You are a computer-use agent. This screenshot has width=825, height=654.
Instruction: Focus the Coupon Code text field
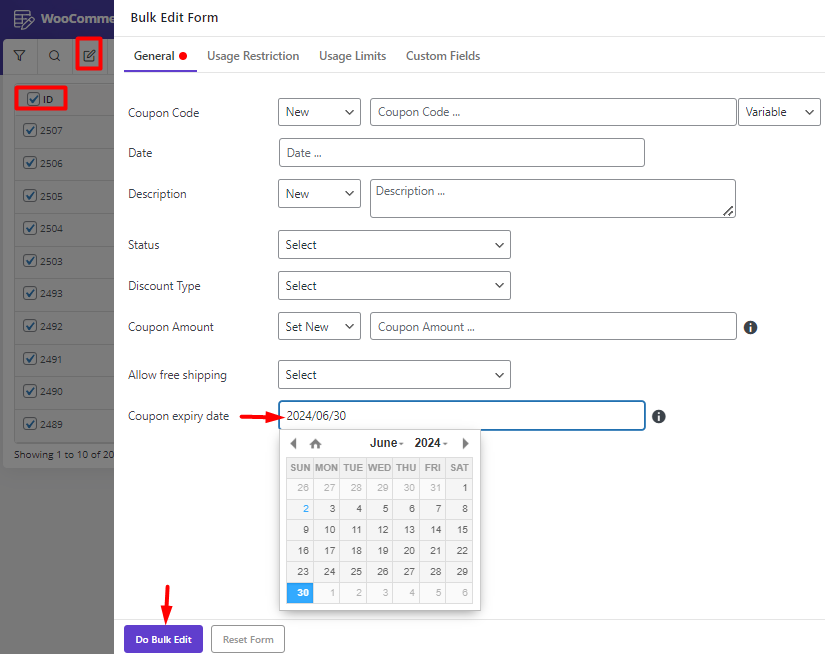coord(553,112)
